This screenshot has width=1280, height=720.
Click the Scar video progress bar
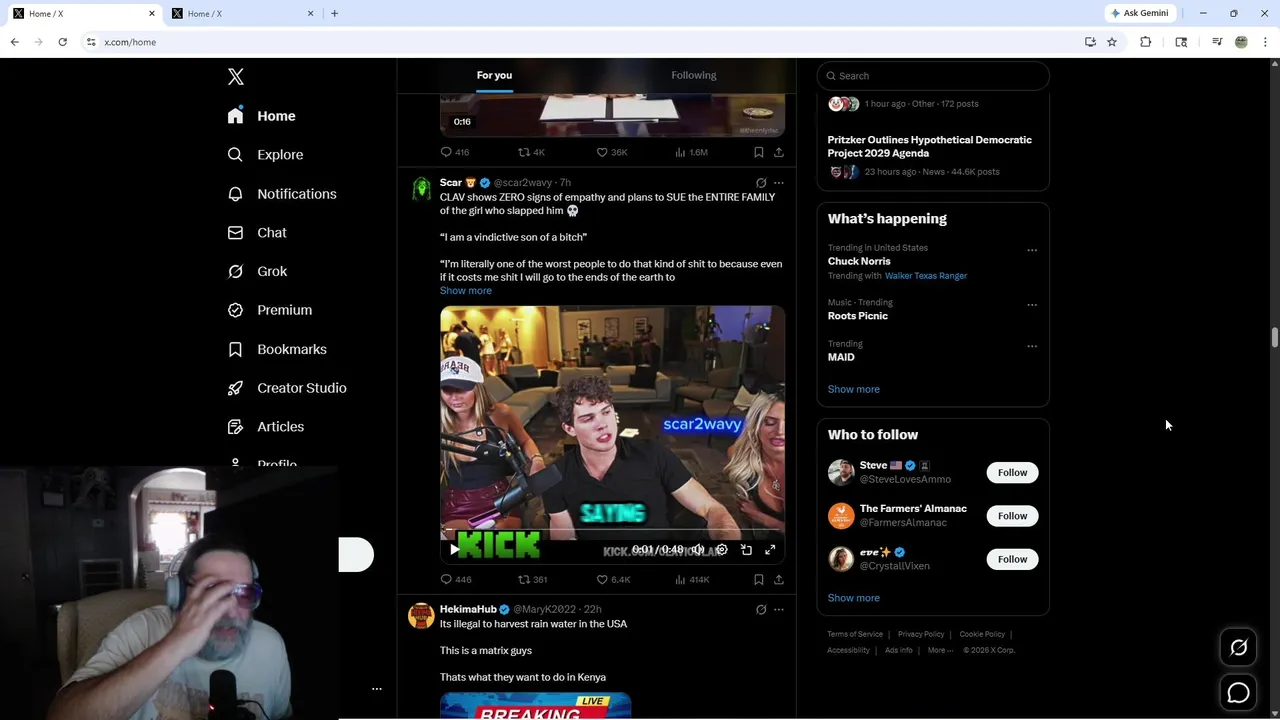point(612,531)
